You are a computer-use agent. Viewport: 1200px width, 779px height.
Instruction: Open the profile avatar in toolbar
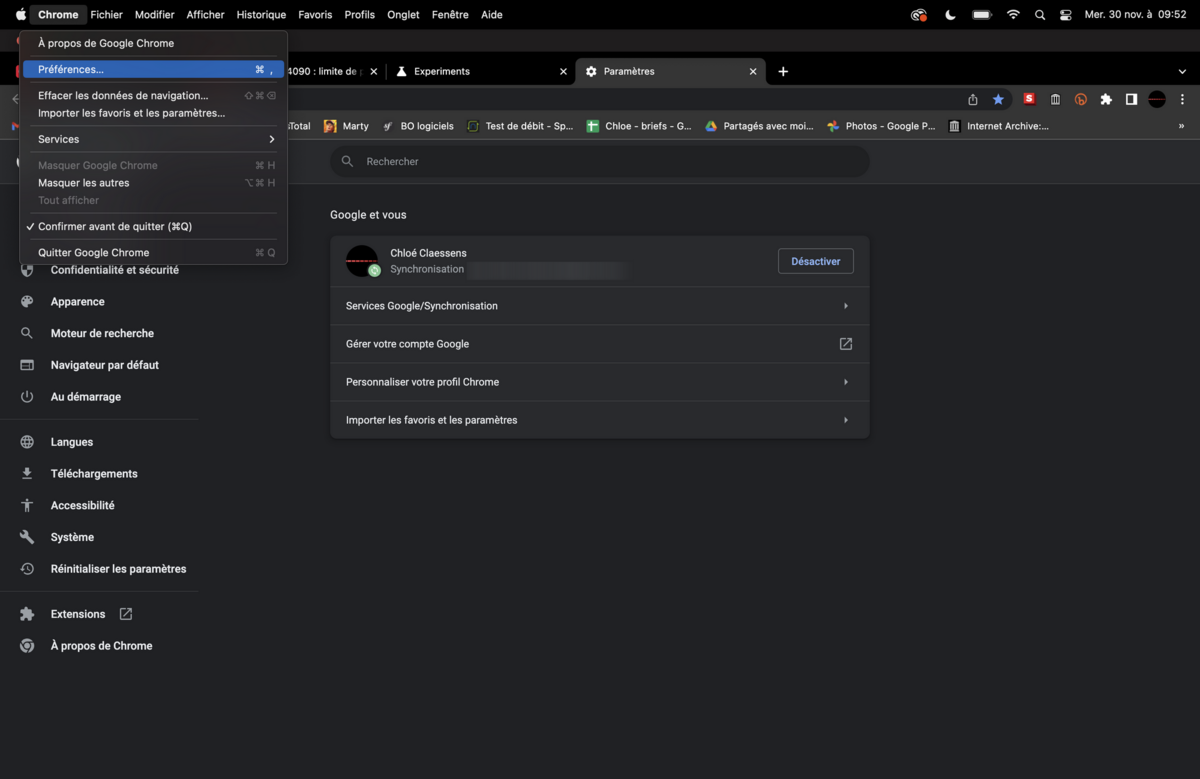click(1157, 99)
